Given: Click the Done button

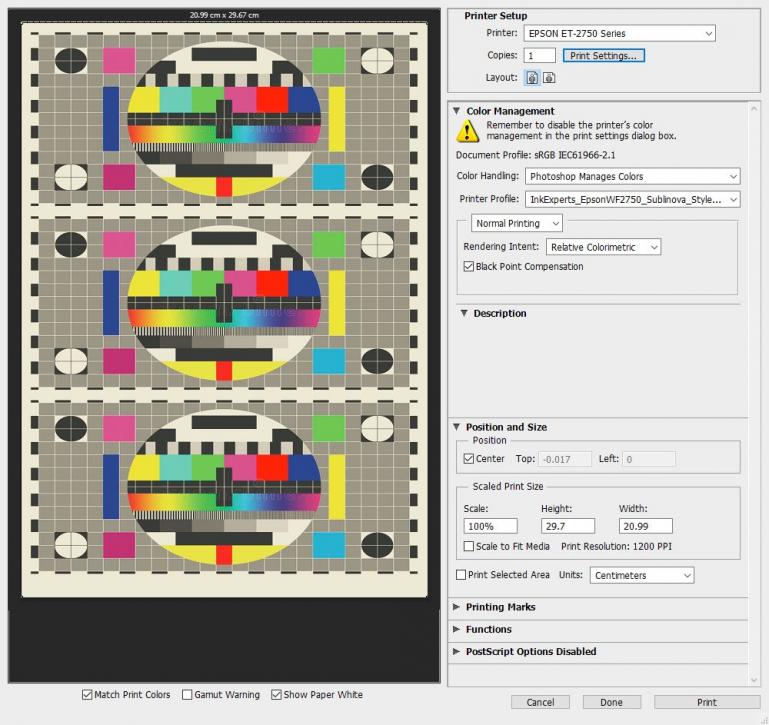Looking at the screenshot, I should pyautogui.click(x=611, y=702).
